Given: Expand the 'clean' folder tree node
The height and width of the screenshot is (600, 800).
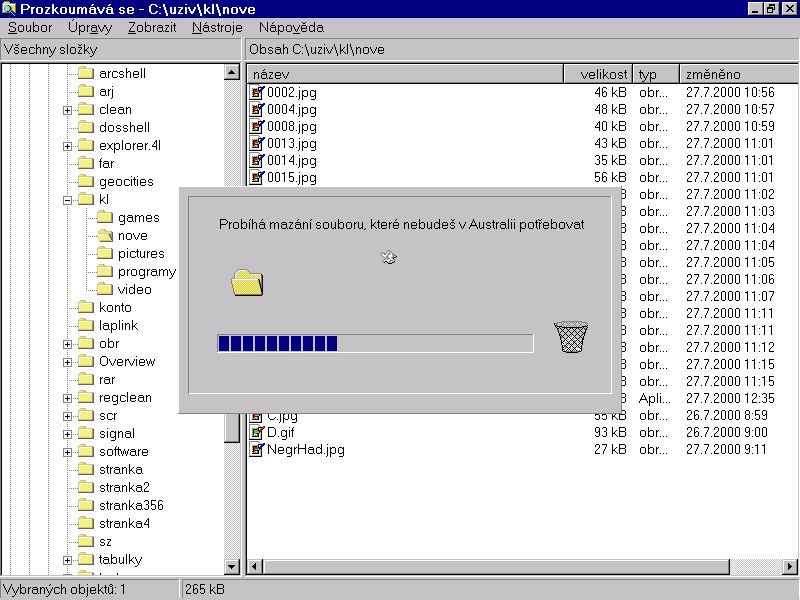Looking at the screenshot, I should coord(68,110).
